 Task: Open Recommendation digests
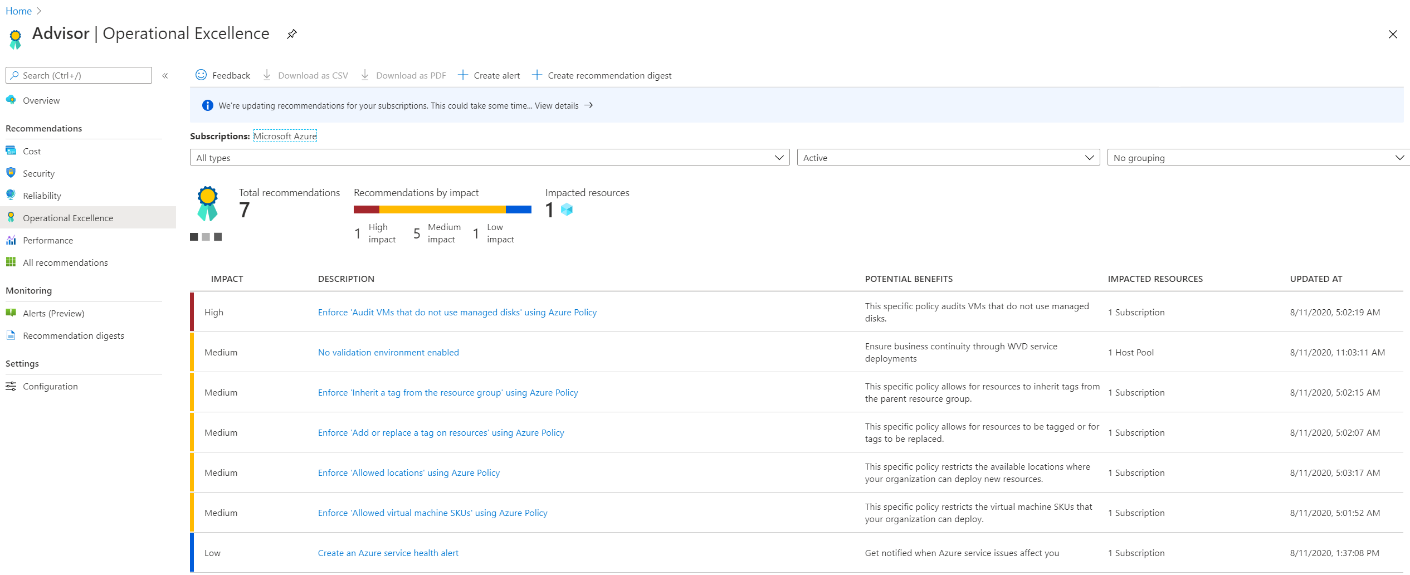tap(74, 336)
